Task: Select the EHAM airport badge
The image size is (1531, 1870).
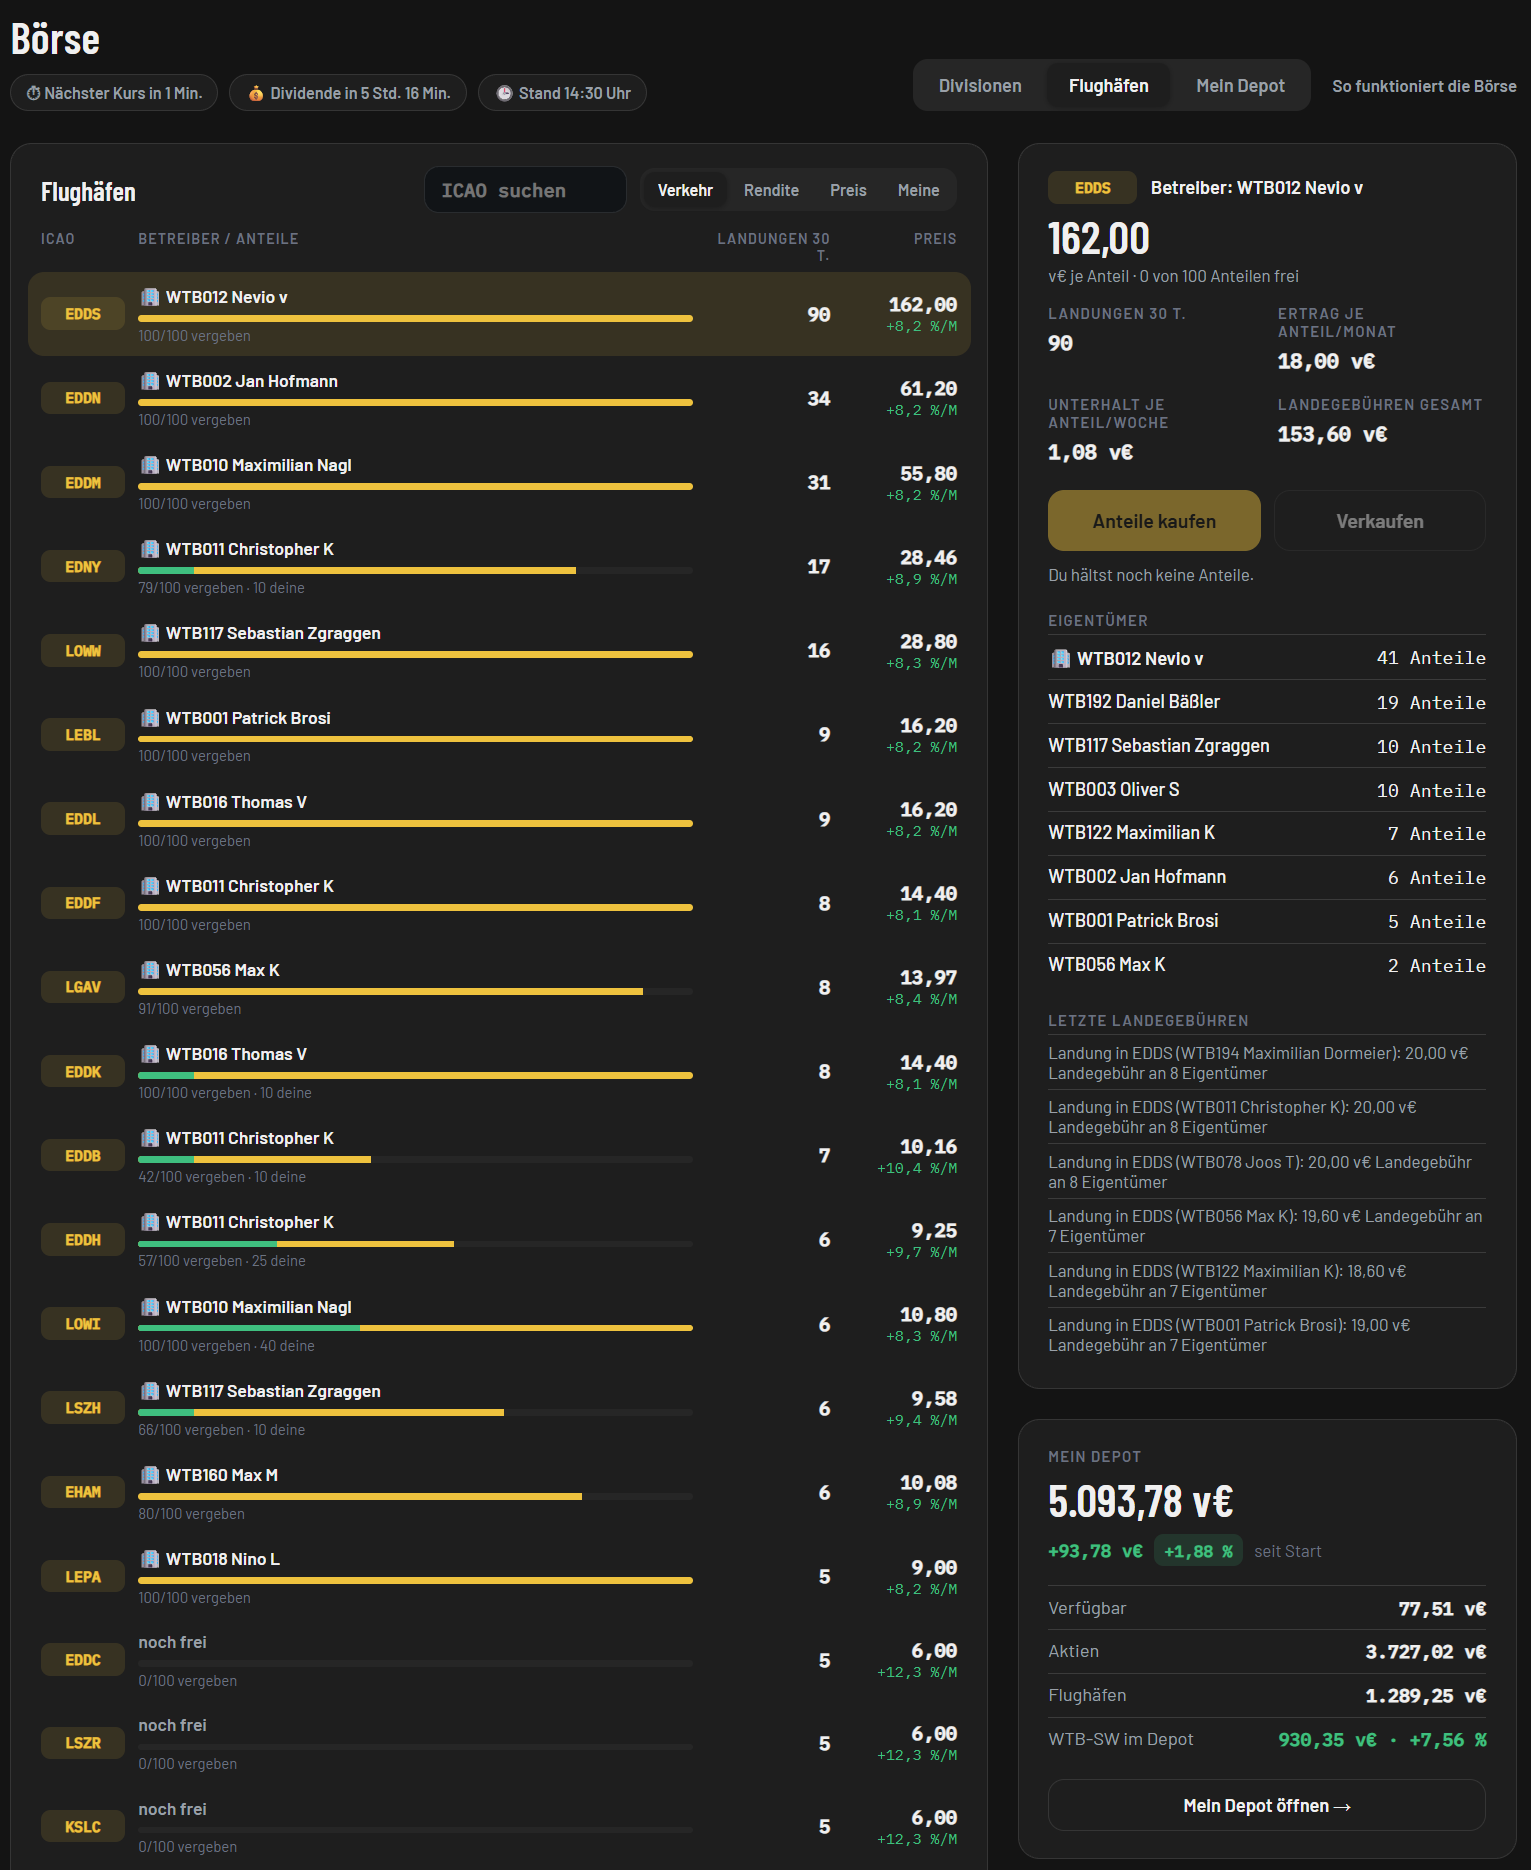Action: (83, 1492)
